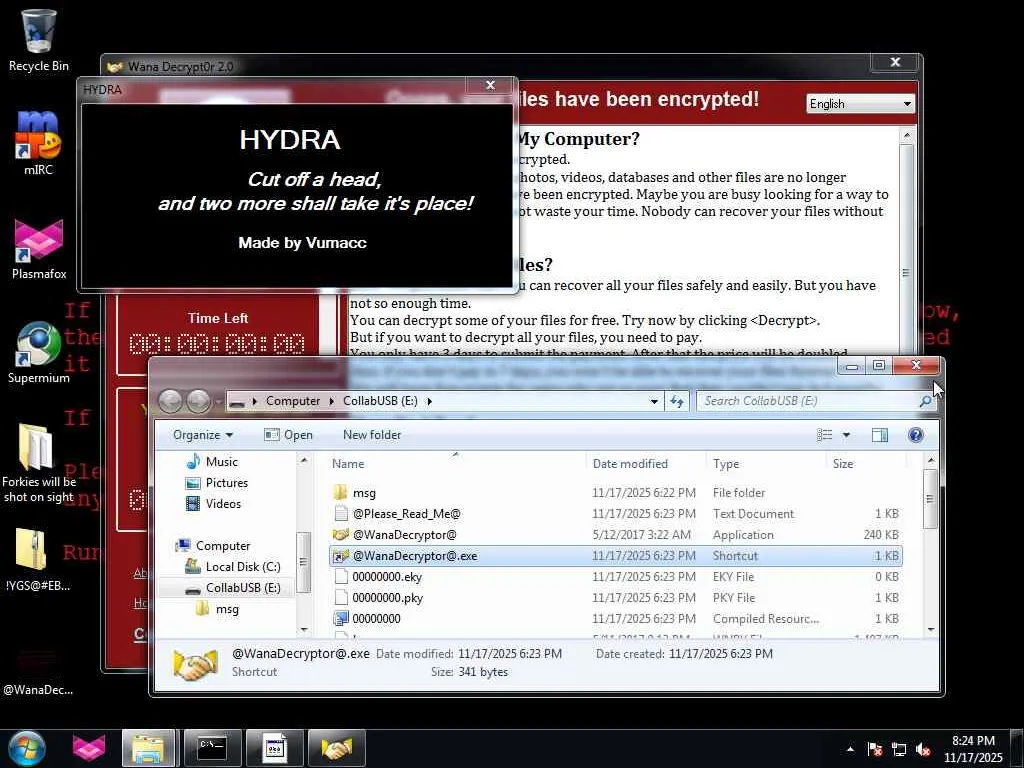Open the English language dropdown
The height and width of the screenshot is (768, 1024).
point(861,104)
